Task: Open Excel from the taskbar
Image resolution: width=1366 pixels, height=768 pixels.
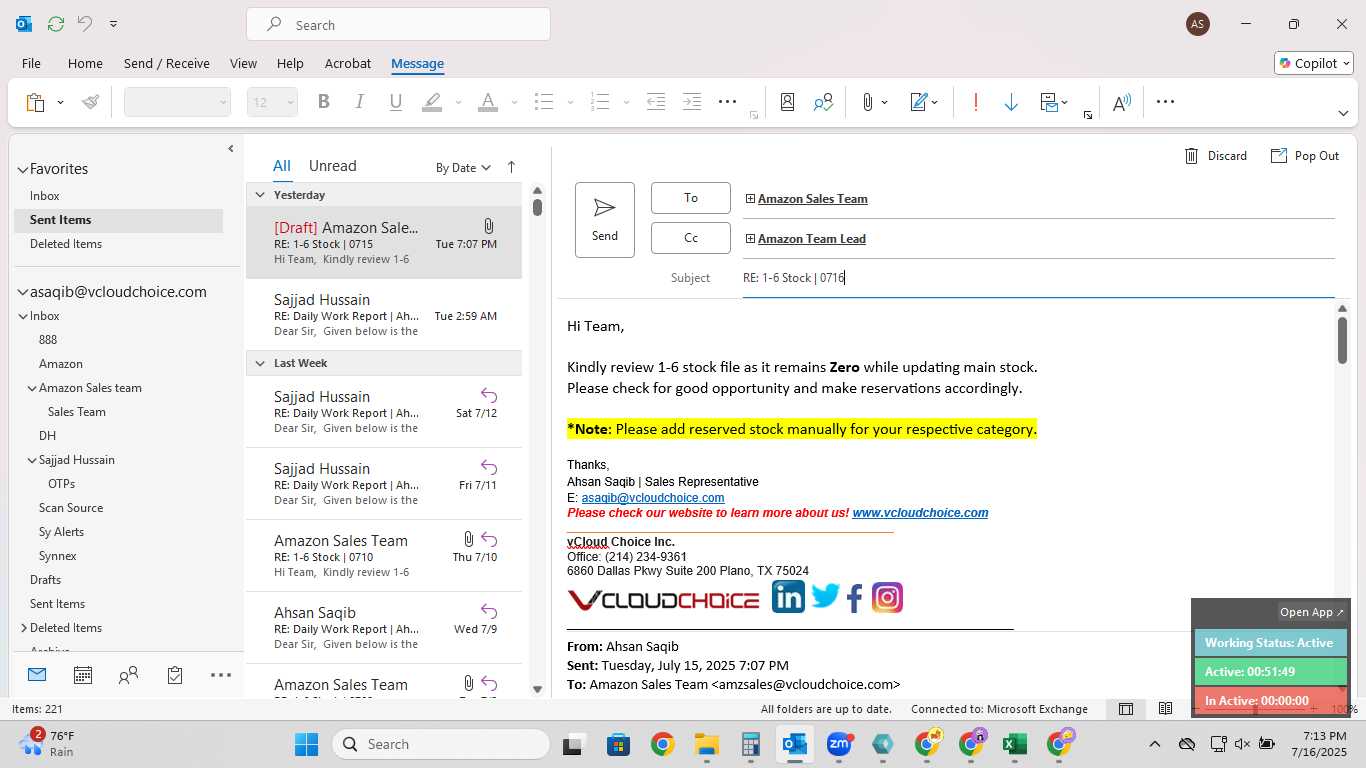Action: click(x=1015, y=744)
